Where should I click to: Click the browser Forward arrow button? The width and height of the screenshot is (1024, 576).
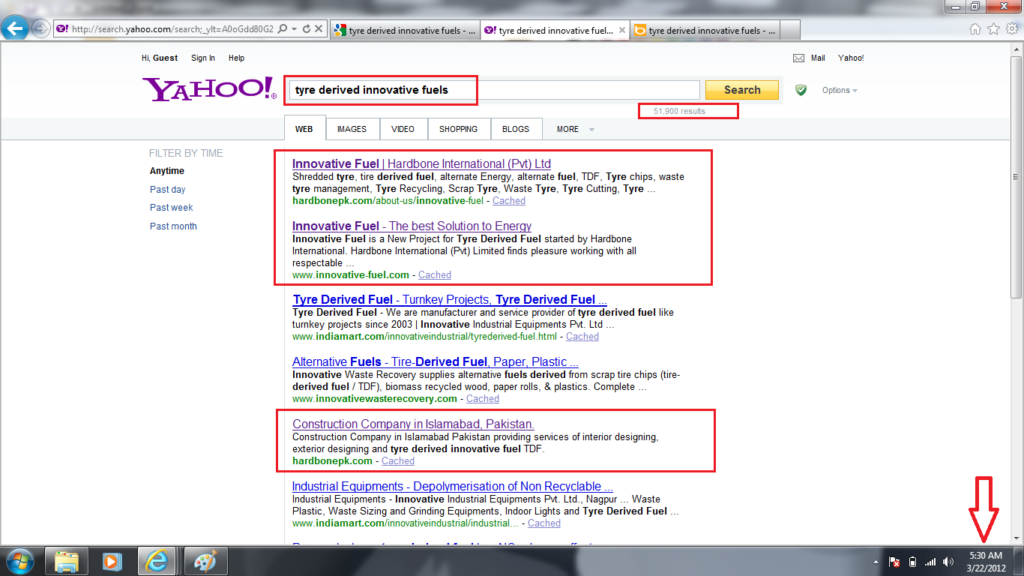click(40, 29)
